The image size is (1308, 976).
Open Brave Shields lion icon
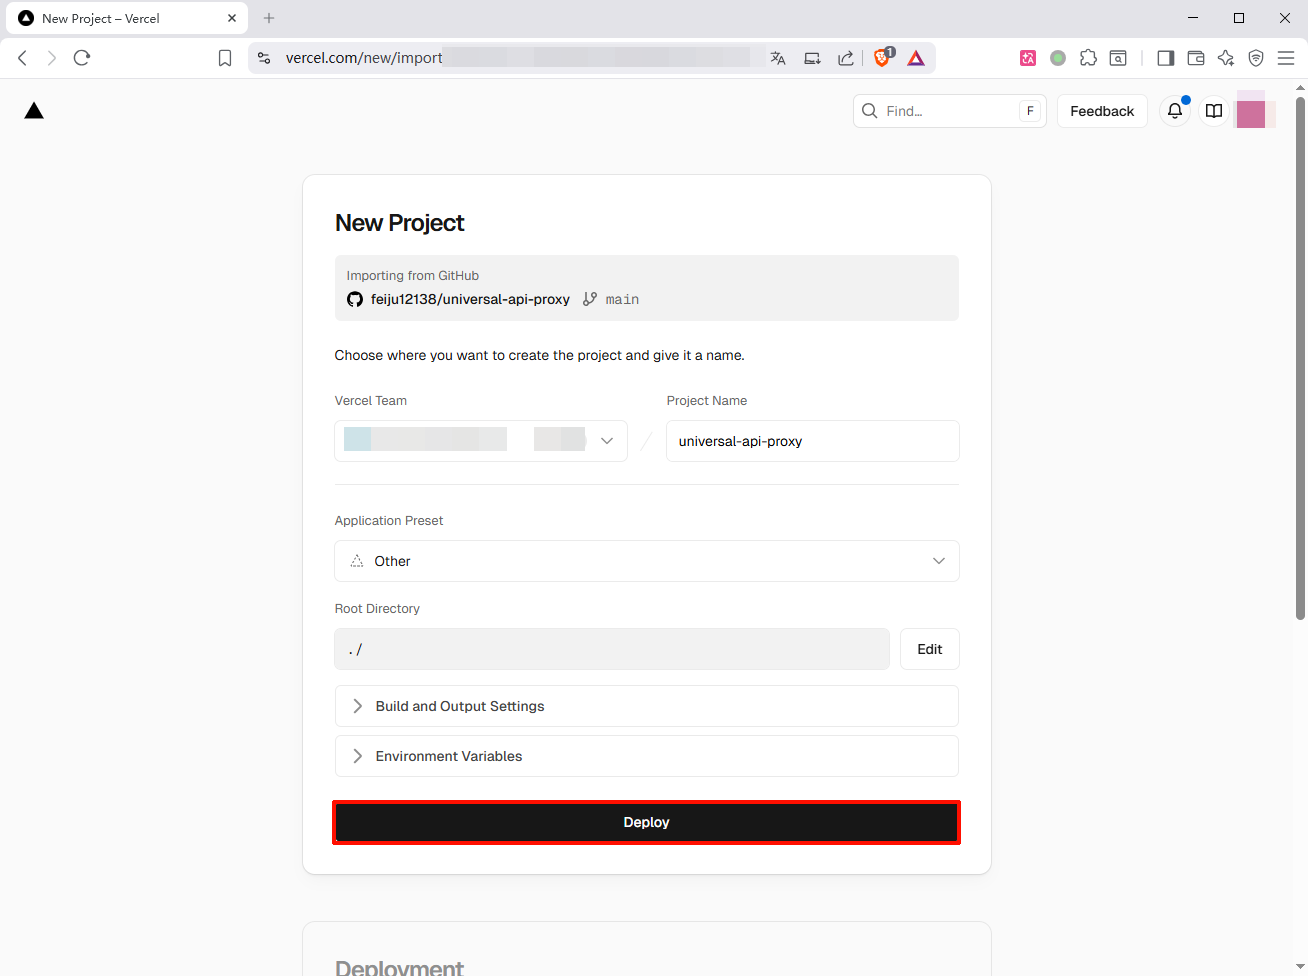883,57
